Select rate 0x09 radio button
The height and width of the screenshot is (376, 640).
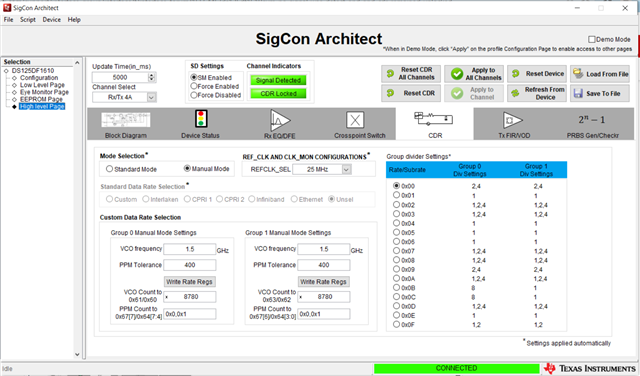(396, 269)
